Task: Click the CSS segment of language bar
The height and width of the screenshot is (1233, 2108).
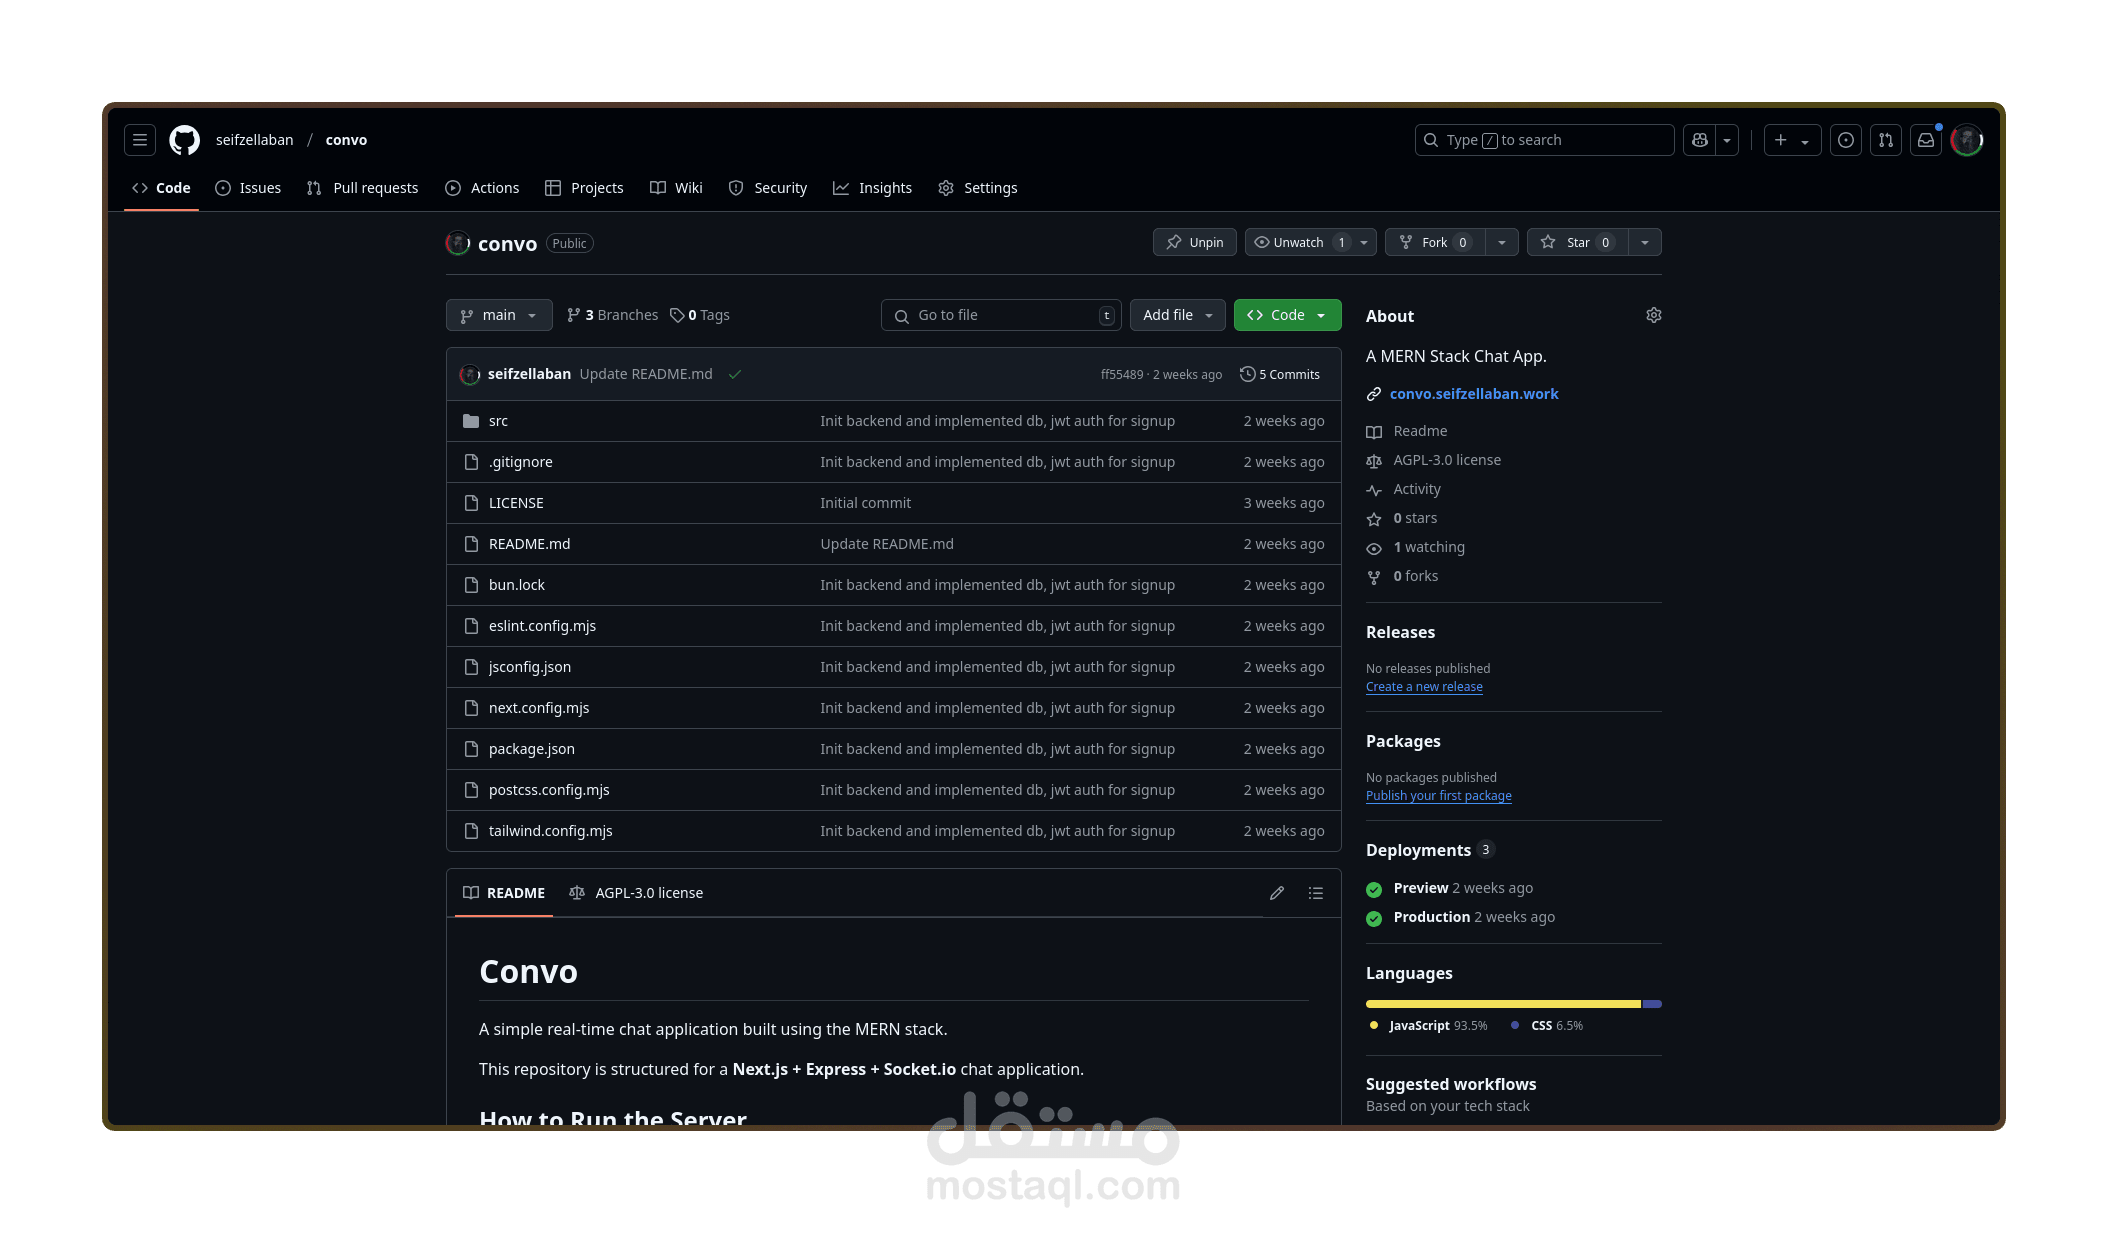Action: pos(1652,1004)
